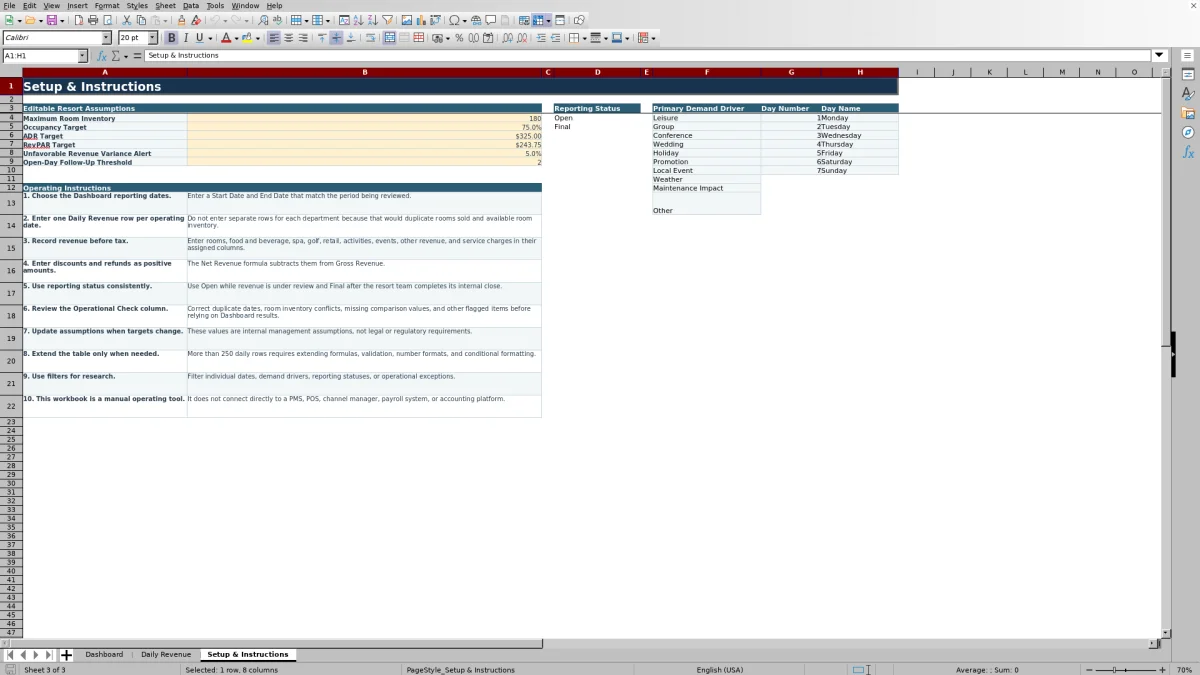Open the Format menu
The width and height of the screenshot is (1200, 675).
[x=106, y=6]
